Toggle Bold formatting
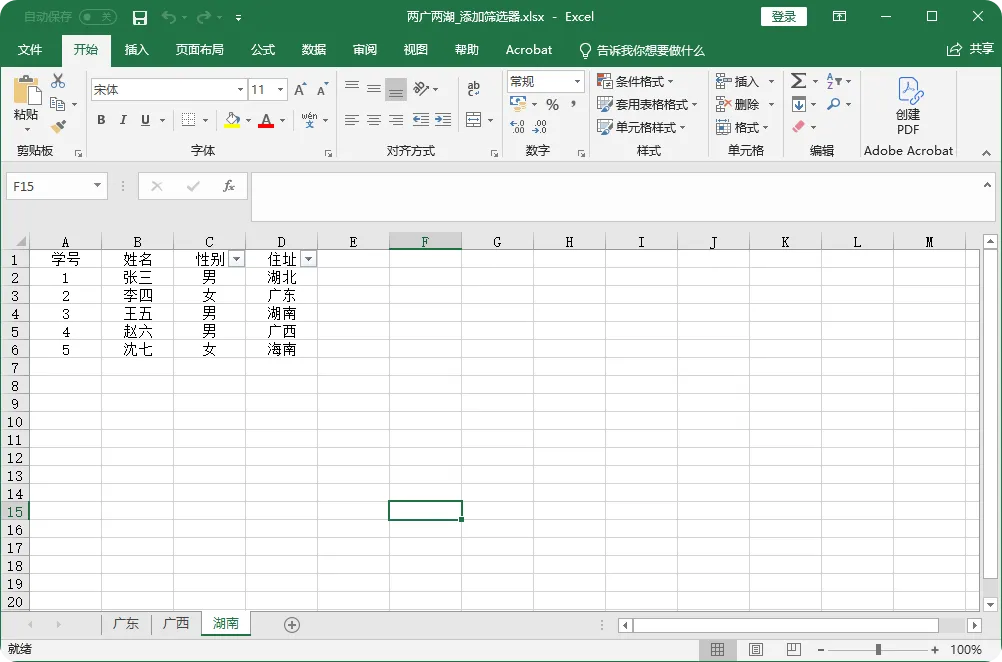This screenshot has height=662, width=1002. [101, 119]
